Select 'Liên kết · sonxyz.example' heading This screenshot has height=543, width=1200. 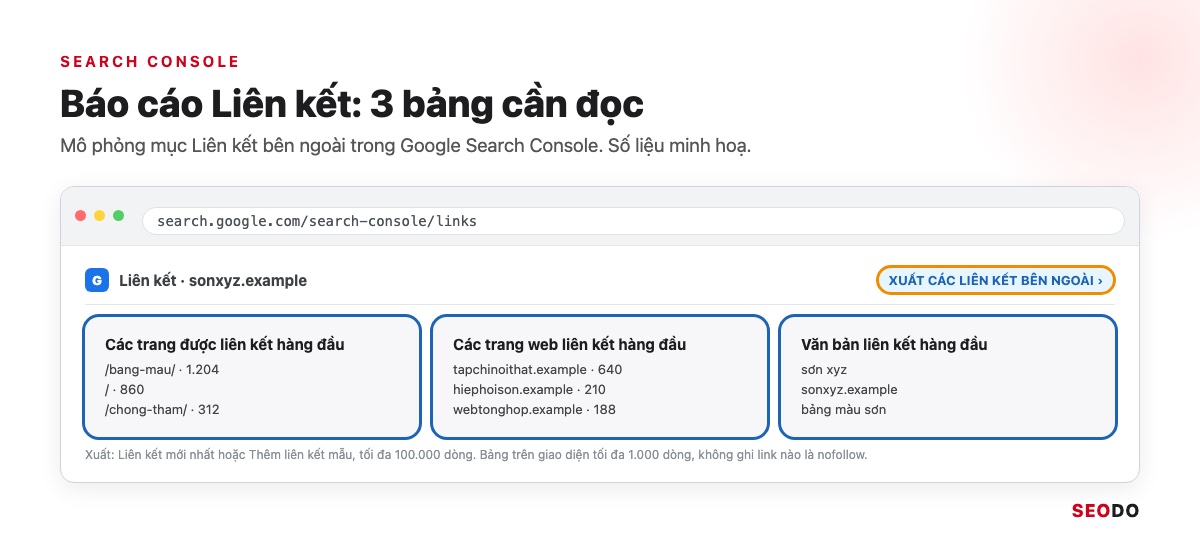213,281
